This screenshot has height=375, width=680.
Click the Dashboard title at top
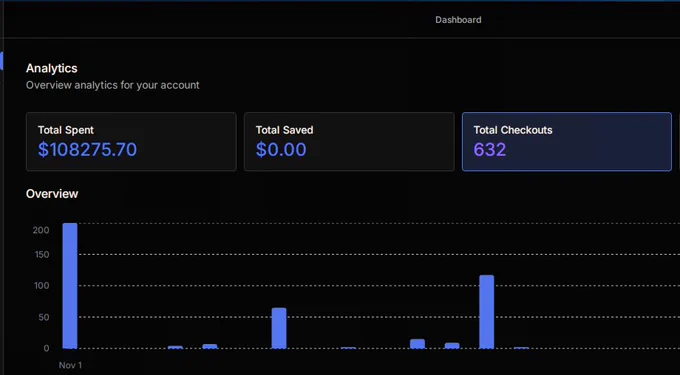(458, 20)
